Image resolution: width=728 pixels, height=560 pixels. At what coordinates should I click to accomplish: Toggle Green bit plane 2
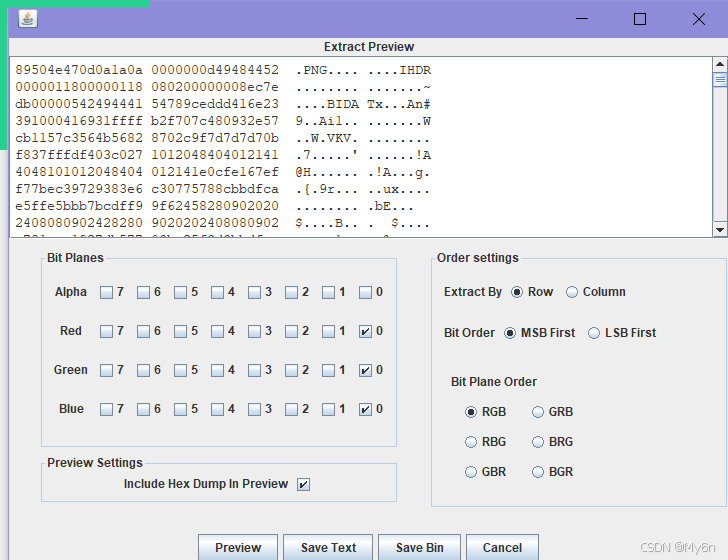click(x=292, y=370)
